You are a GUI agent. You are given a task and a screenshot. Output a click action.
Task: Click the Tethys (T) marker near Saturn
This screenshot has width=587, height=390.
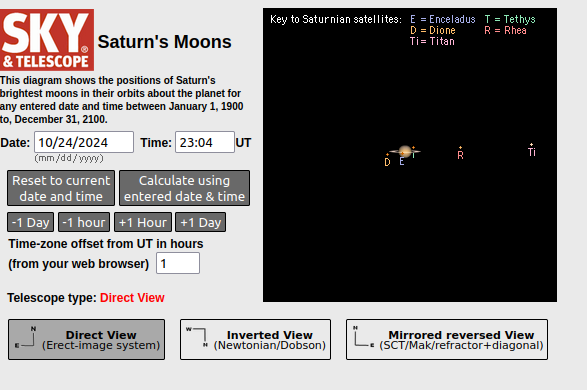click(413, 152)
